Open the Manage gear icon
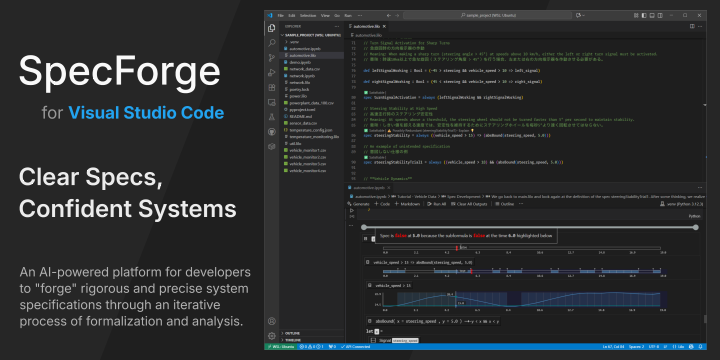The image size is (720, 360). point(271,336)
